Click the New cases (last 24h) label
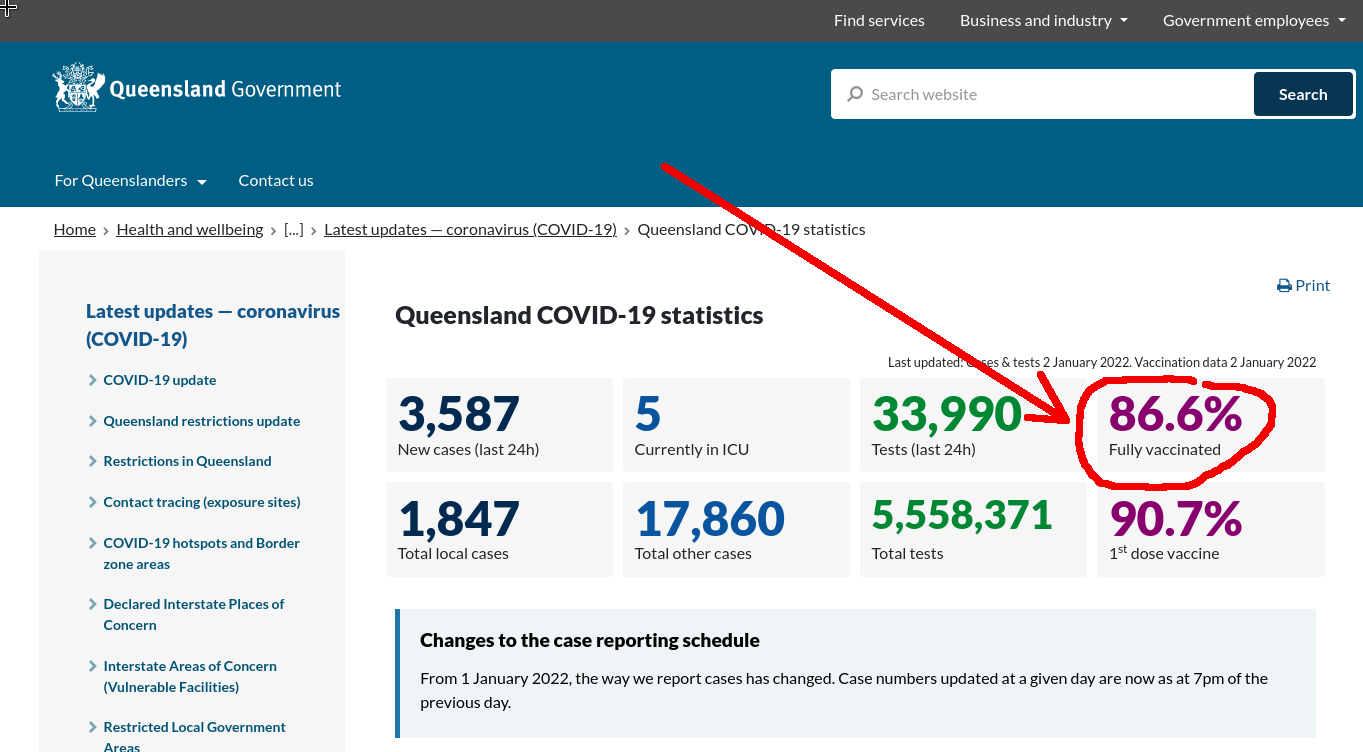Image resolution: width=1363 pixels, height=752 pixels. (468, 450)
